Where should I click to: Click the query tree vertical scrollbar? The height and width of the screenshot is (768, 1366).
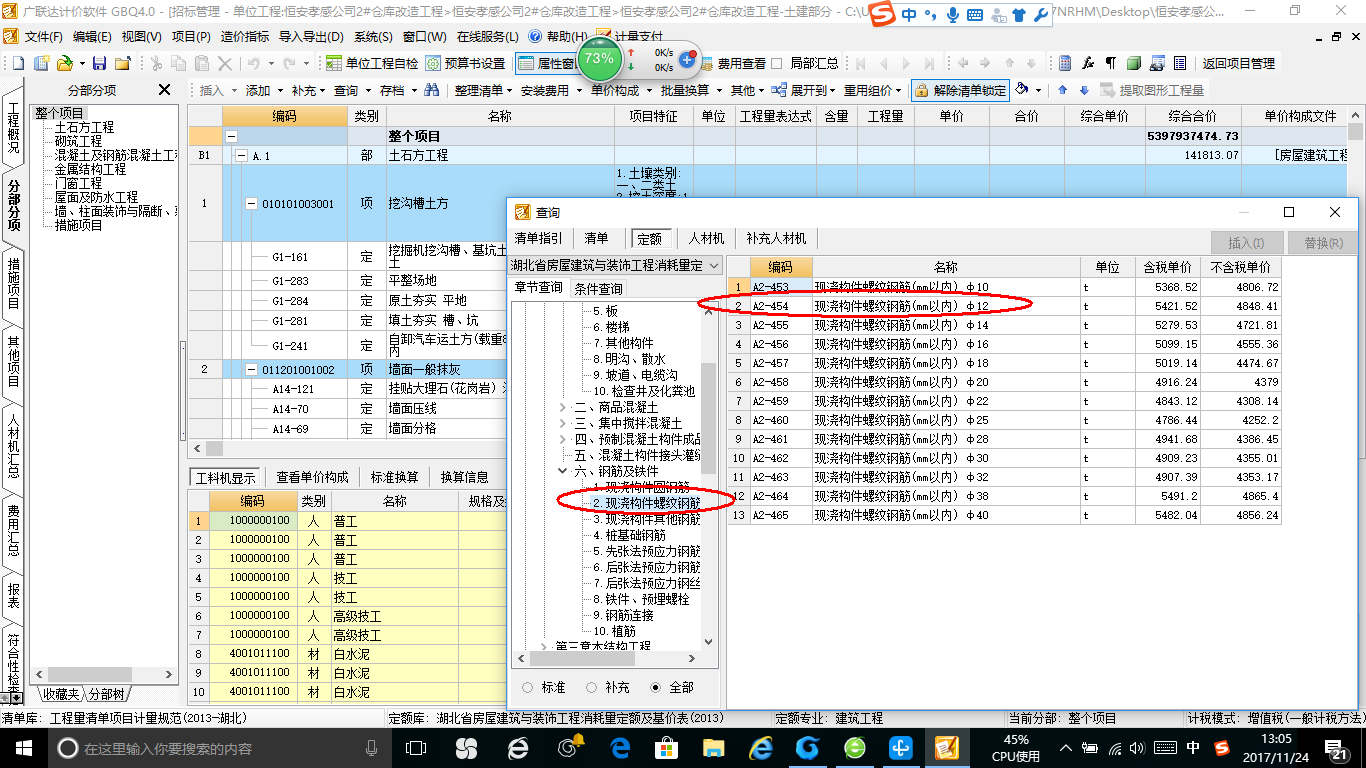(709, 418)
